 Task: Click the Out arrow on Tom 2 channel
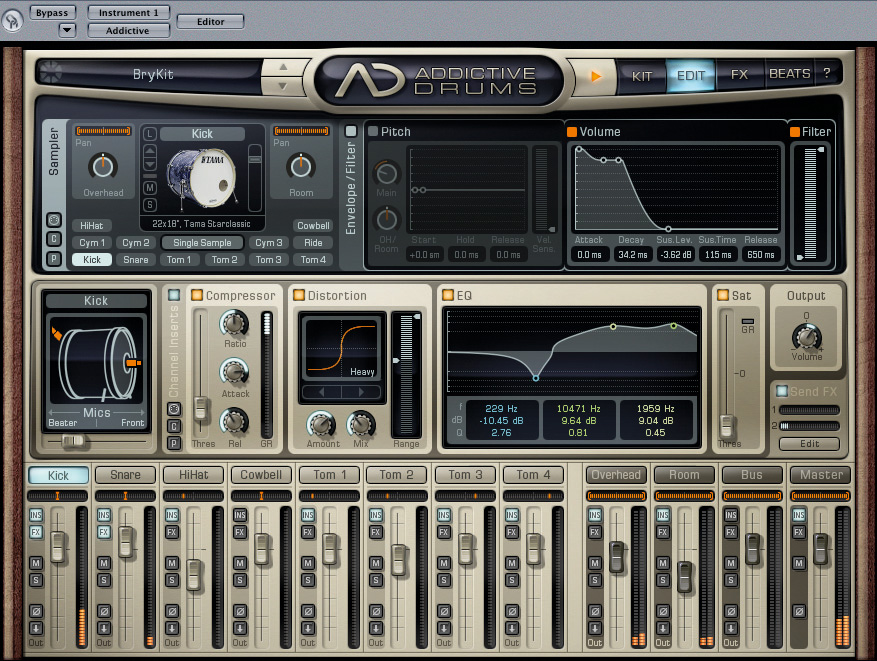tap(376, 628)
